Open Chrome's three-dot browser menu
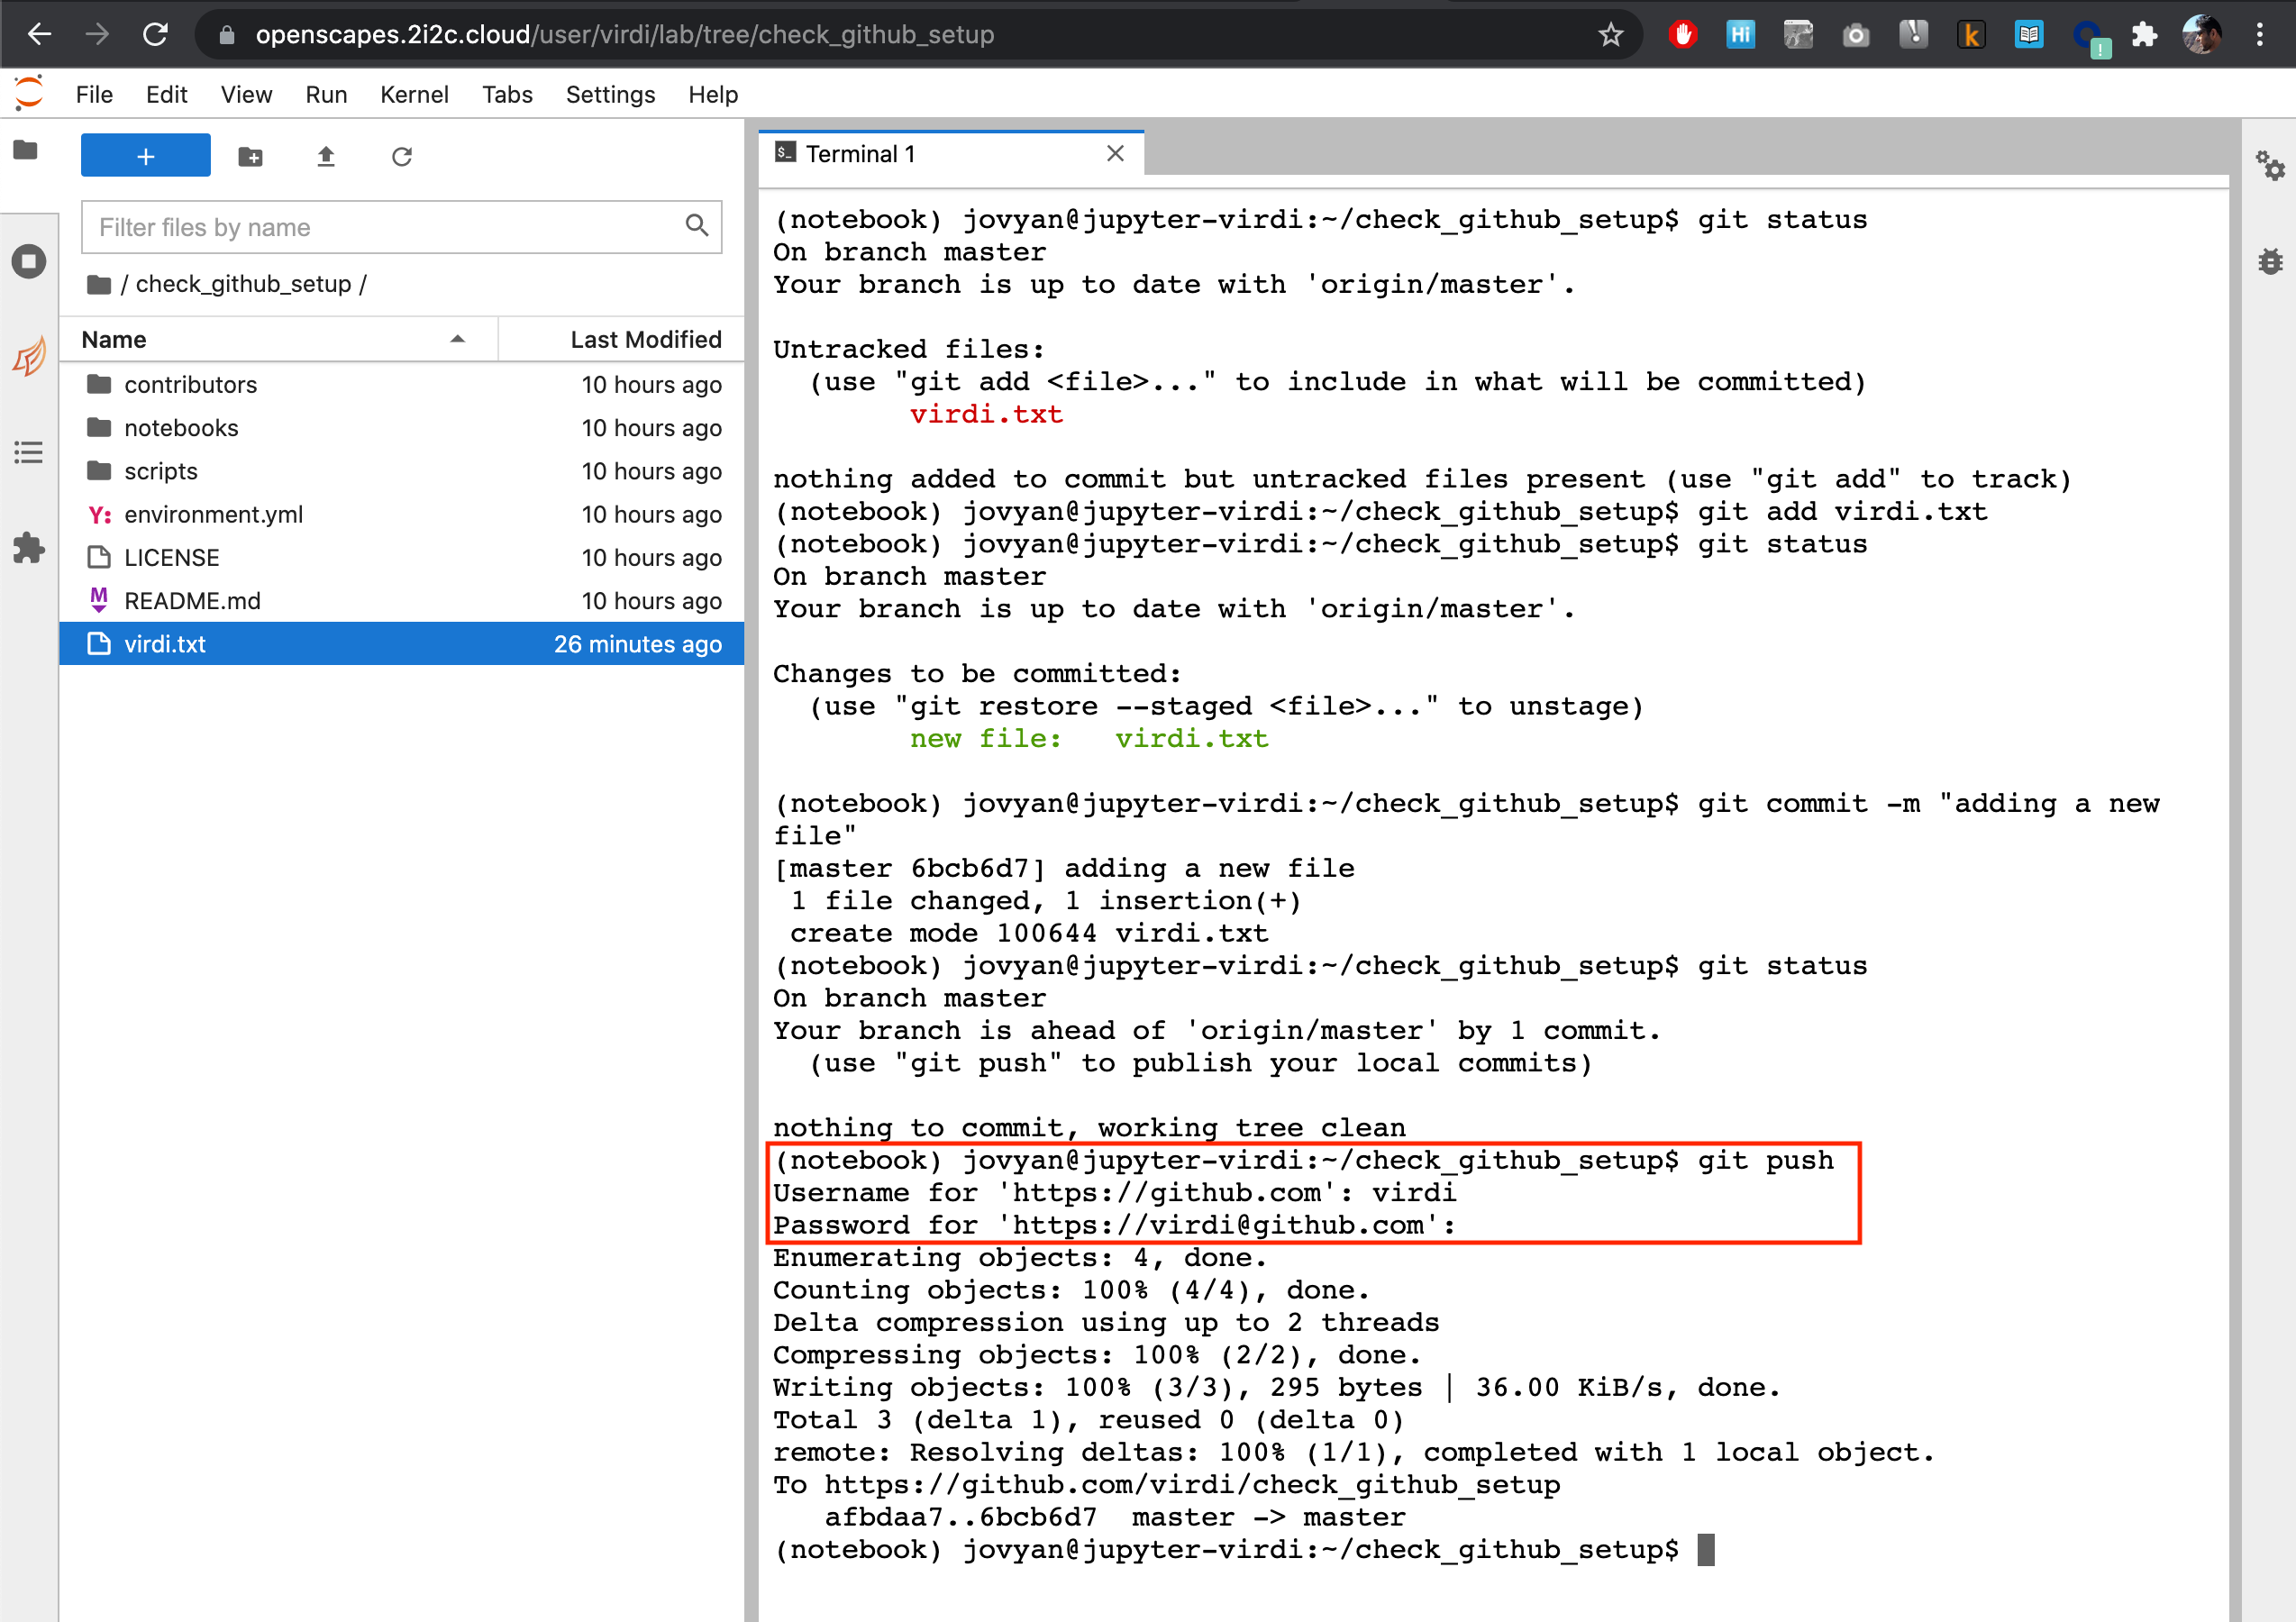 tap(2261, 34)
